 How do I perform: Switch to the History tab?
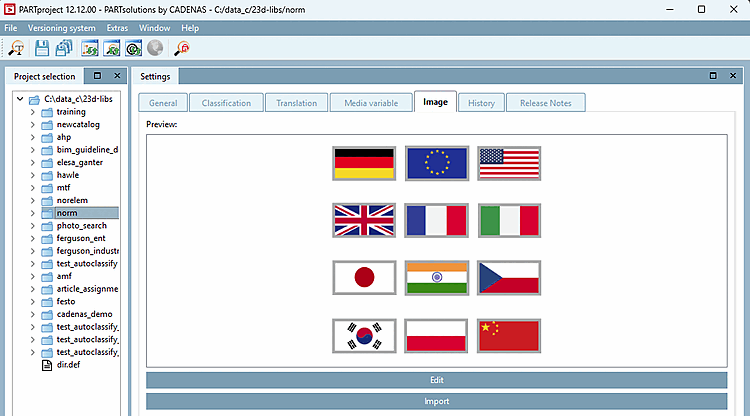coord(481,103)
